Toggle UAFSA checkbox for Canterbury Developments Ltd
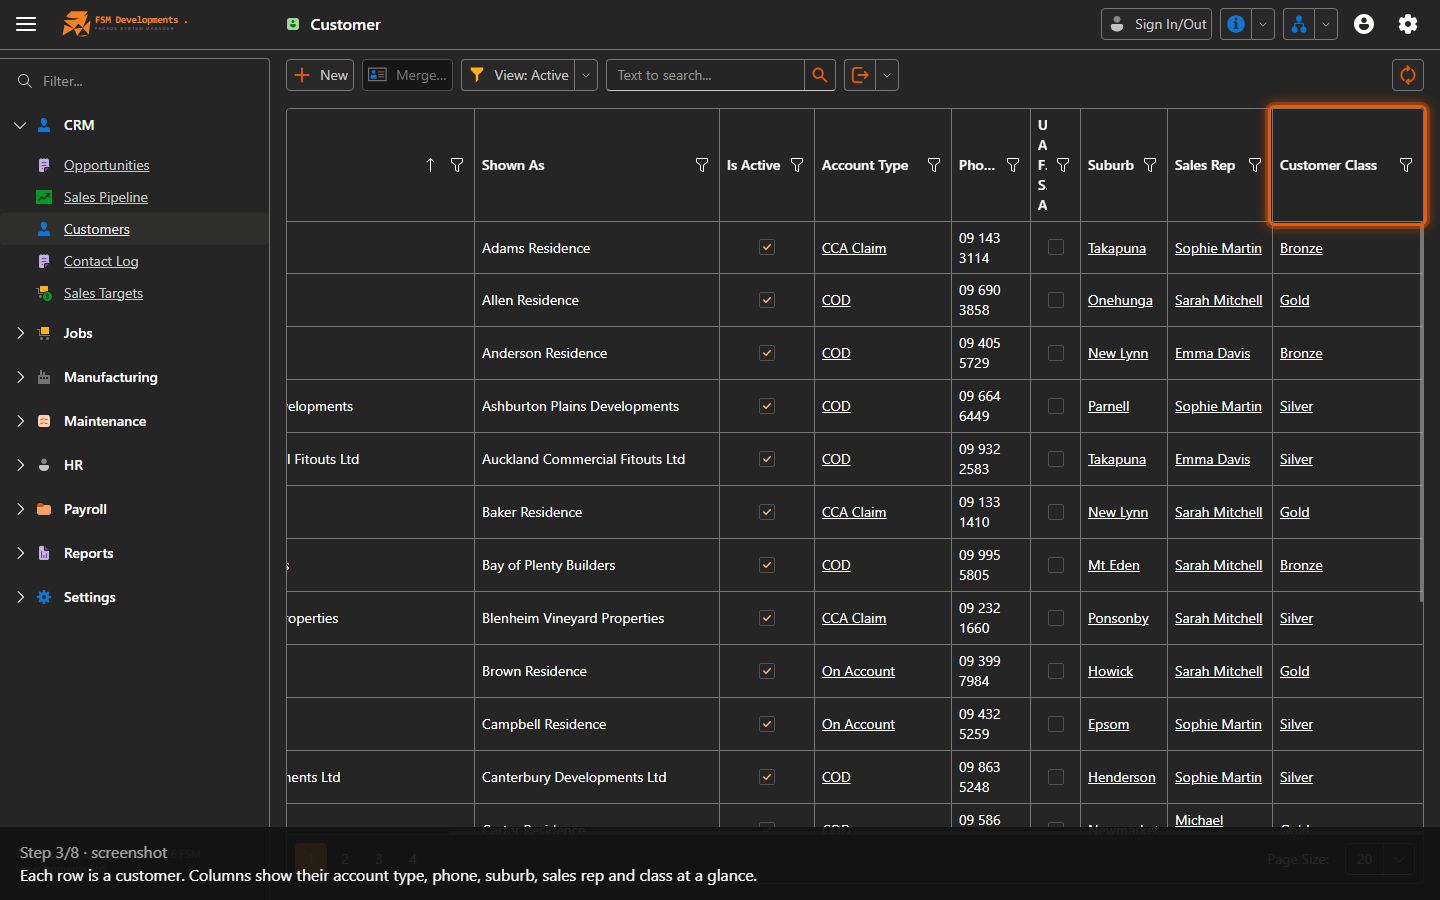1440x900 pixels. pyautogui.click(x=1056, y=777)
